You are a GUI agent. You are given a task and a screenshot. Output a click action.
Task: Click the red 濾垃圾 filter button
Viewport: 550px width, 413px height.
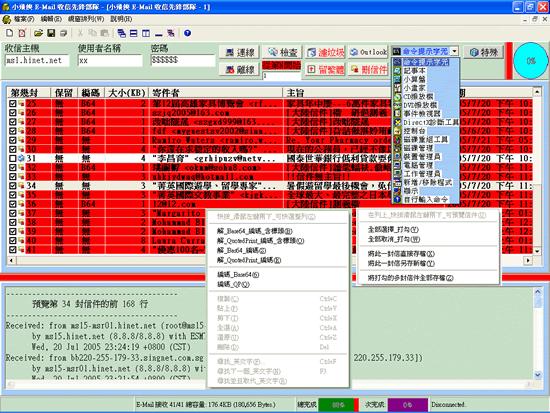pyautogui.click(x=326, y=52)
